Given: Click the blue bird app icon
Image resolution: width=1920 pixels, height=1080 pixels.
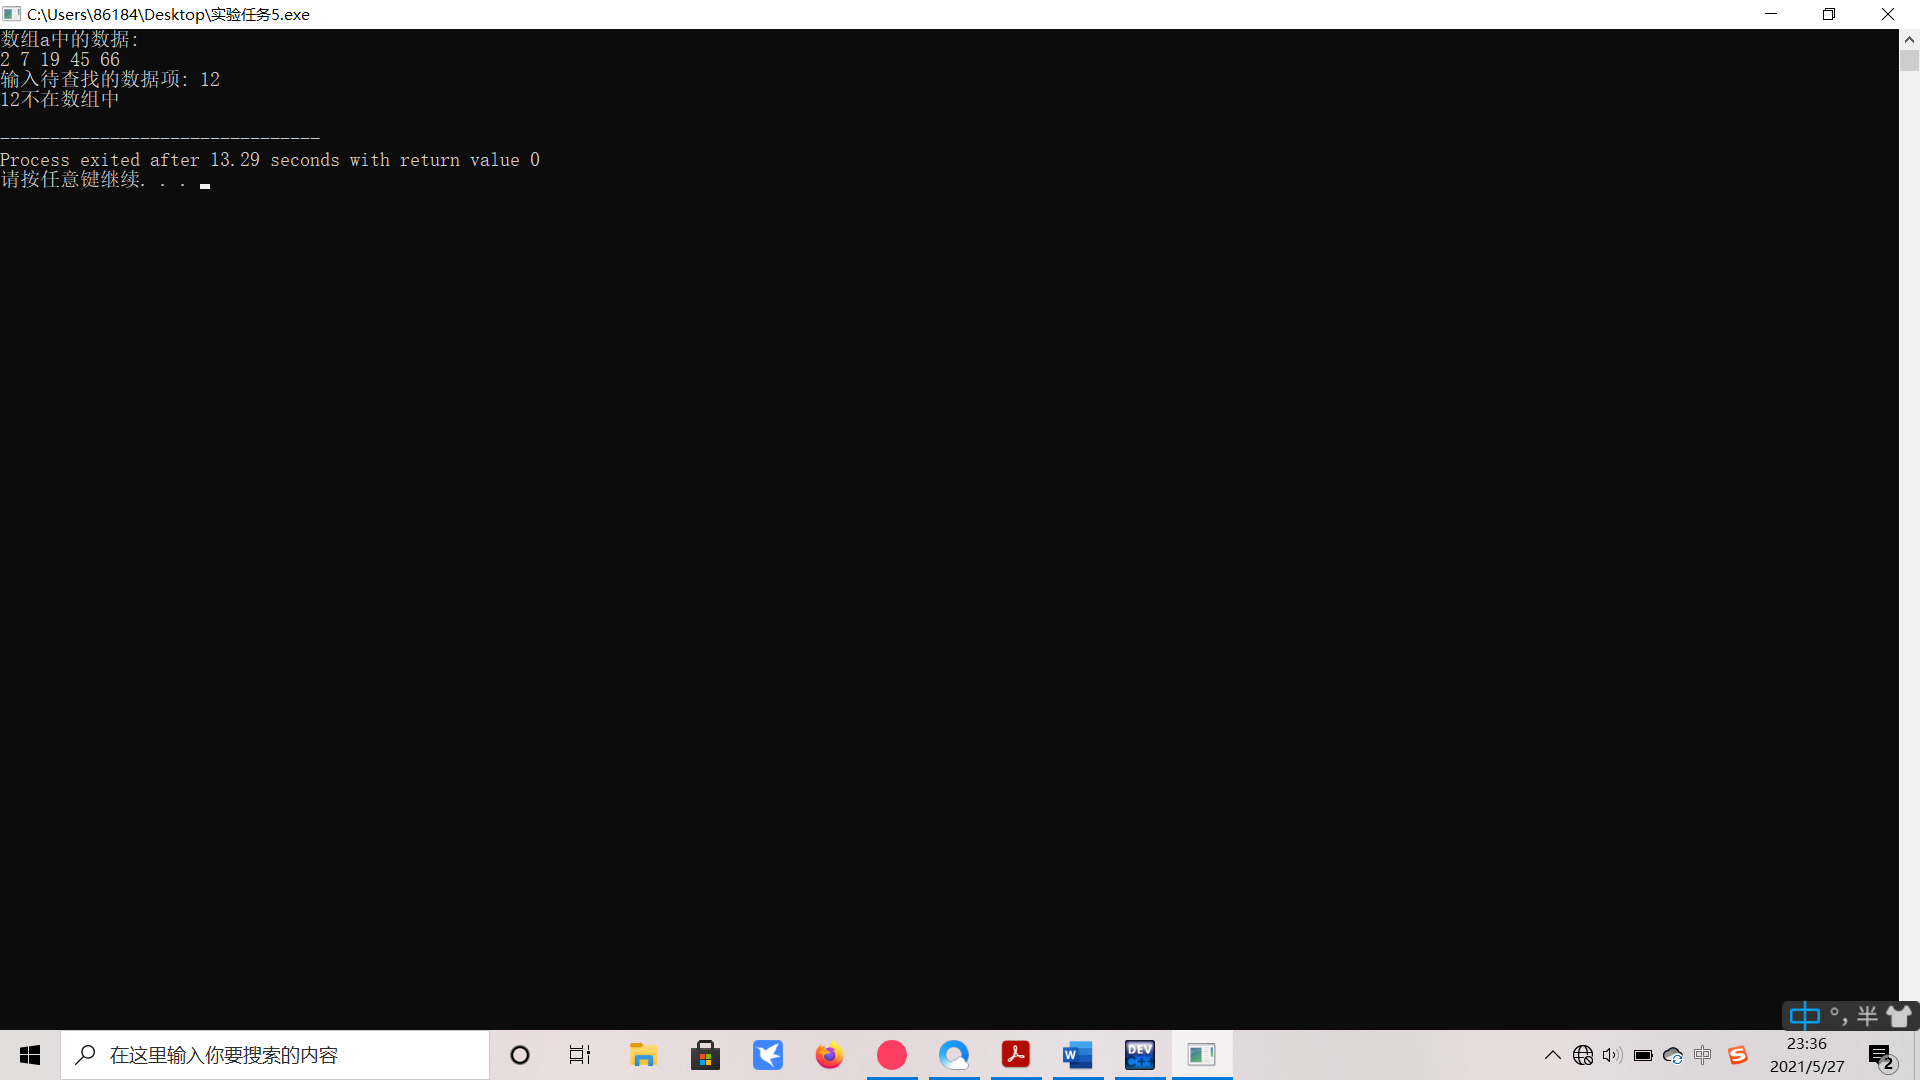Looking at the screenshot, I should click(x=767, y=1055).
